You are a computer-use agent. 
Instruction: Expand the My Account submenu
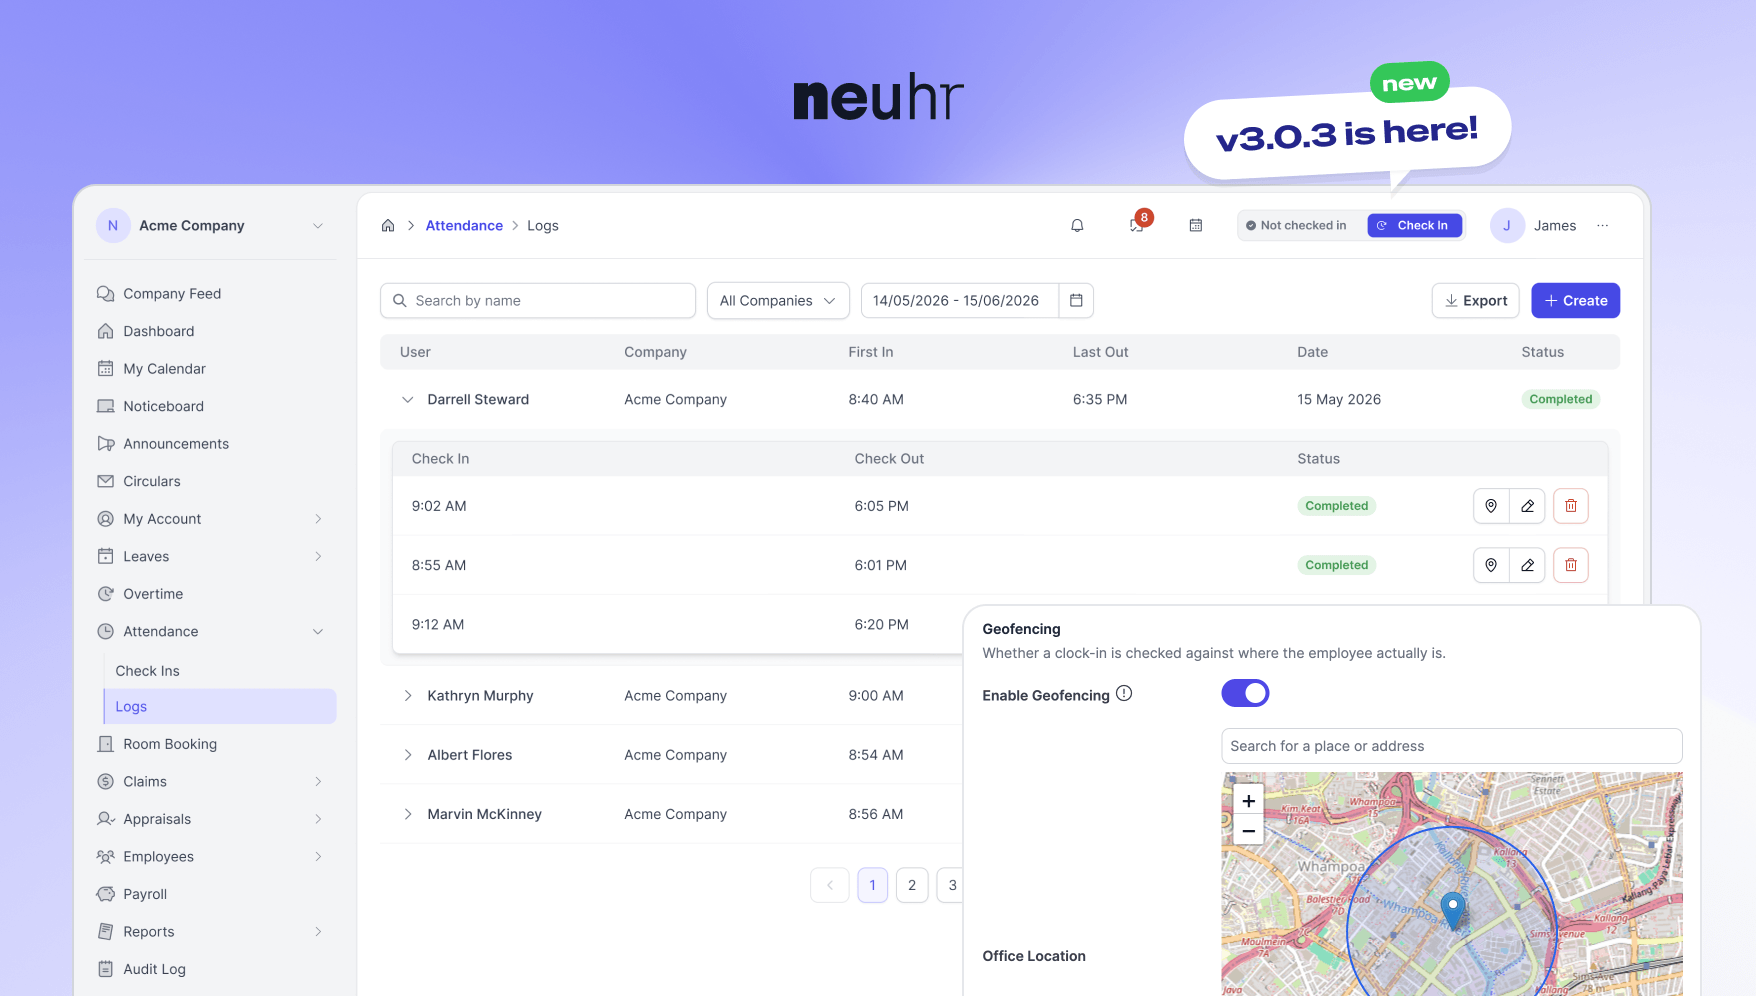pyautogui.click(x=318, y=519)
